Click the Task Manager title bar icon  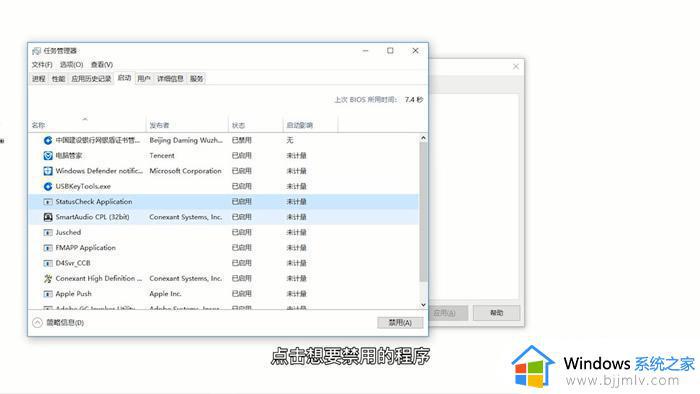(x=37, y=51)
